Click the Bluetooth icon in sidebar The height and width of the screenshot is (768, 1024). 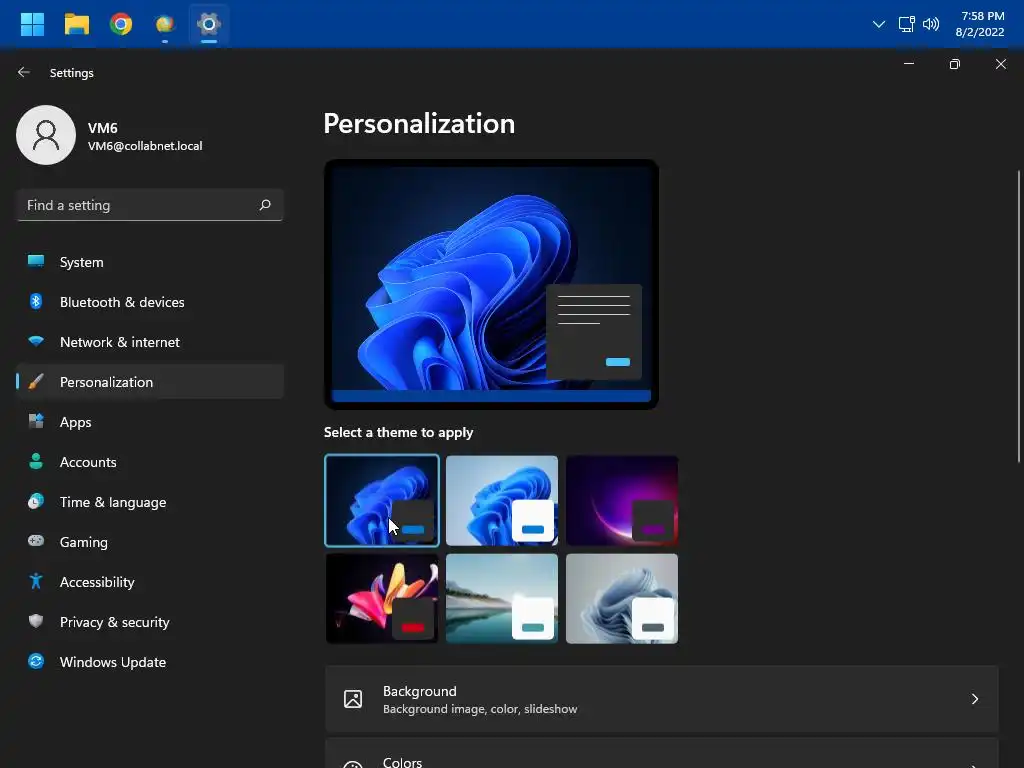[x=36, y=302]
